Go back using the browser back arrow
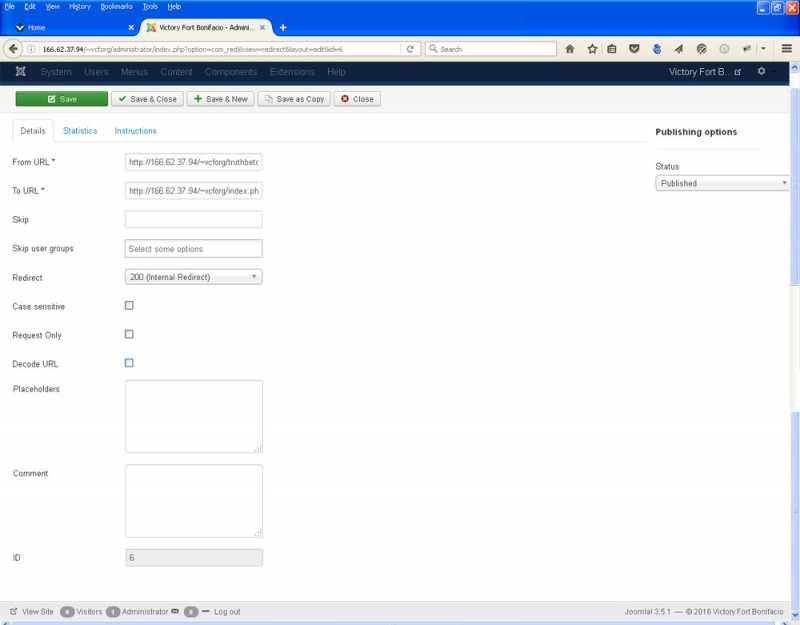This screenshot has width=800, height=625. pos(13,49)
